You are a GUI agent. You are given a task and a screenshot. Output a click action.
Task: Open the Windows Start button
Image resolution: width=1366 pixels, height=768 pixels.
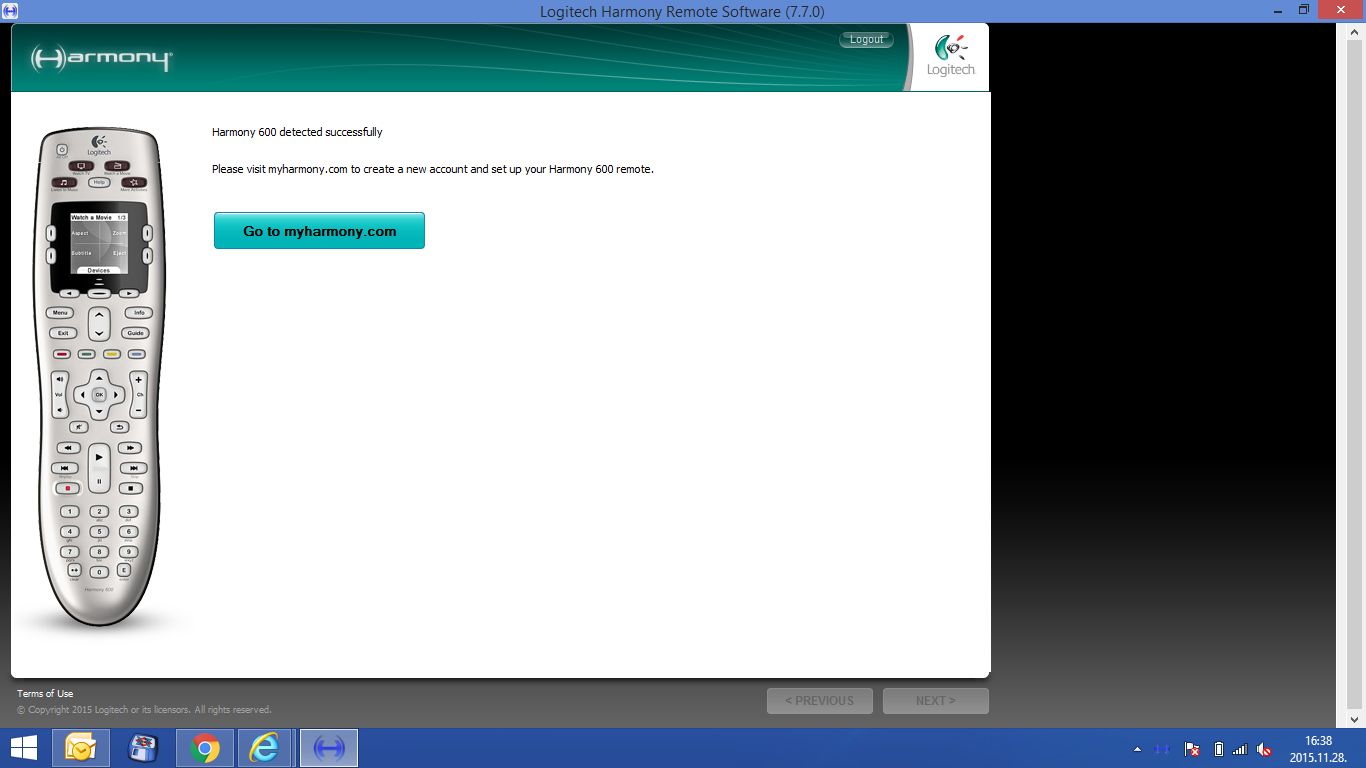pyautogui.click(x=24, y=748)
